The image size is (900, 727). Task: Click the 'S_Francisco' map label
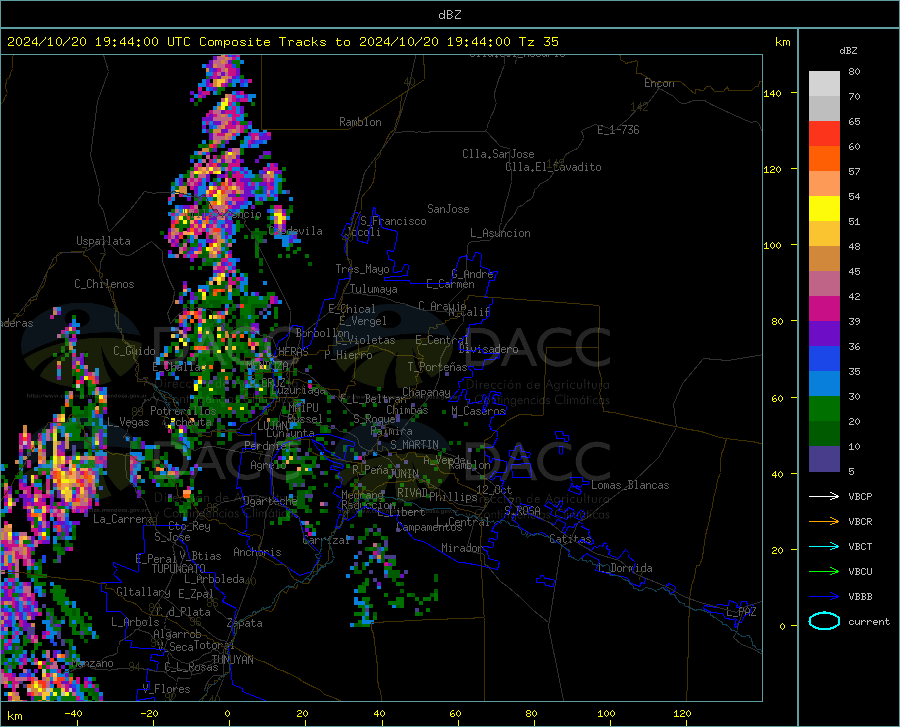pyautogui.click(x=393, y=221)
